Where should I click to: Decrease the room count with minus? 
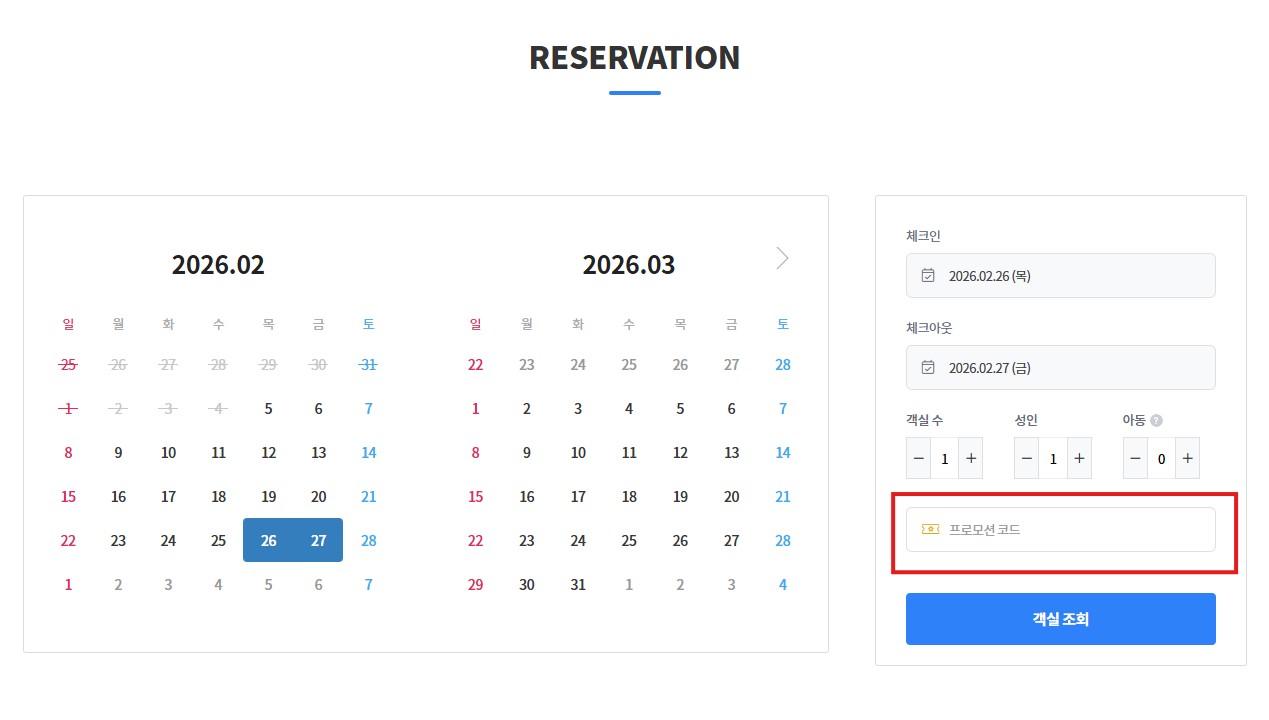(x=919, y=458)
